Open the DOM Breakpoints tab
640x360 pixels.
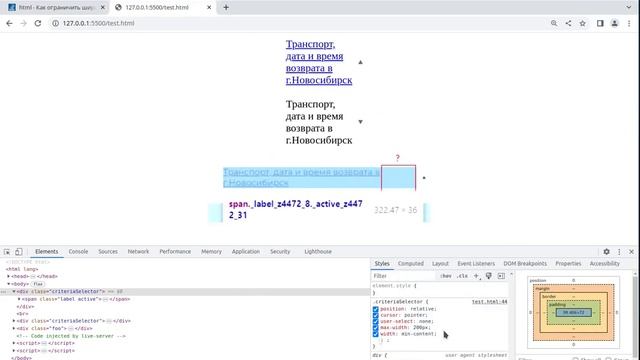525,264
